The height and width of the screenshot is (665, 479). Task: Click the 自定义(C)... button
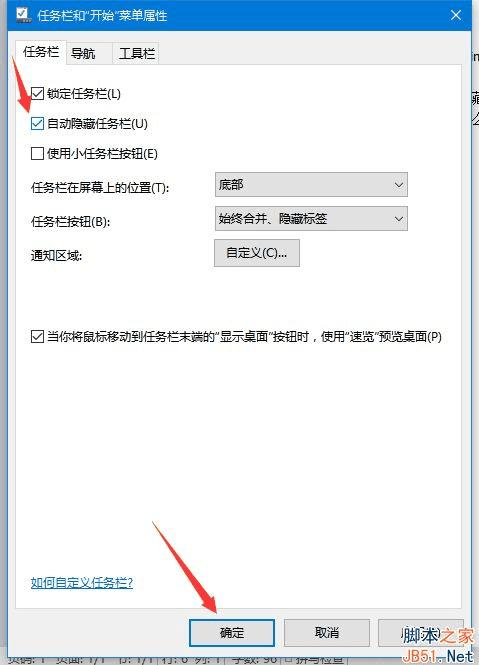pos(257,253)
